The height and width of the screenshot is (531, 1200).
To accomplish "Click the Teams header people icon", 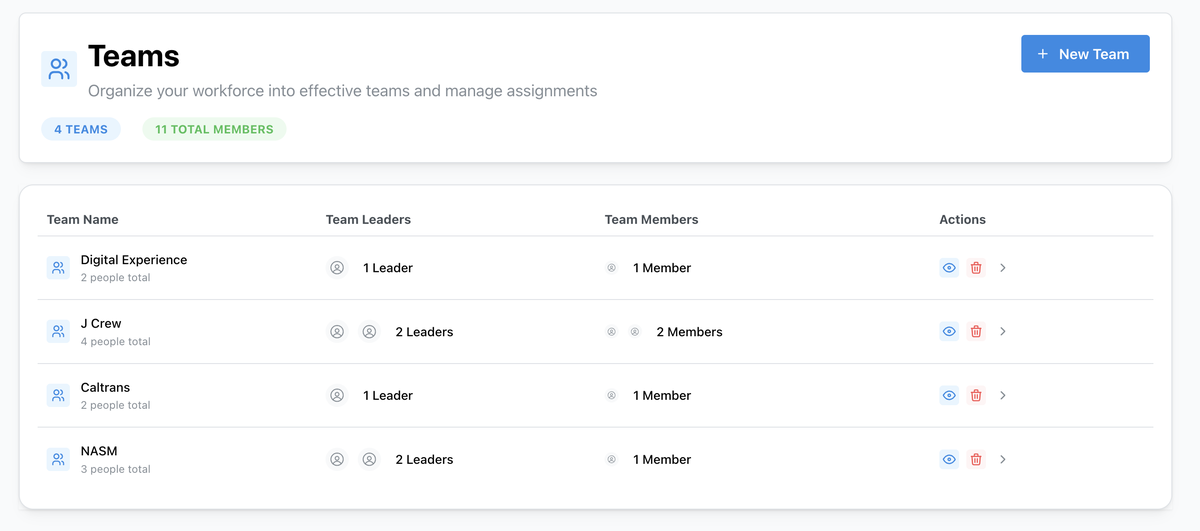I will click(x=59, y=69).
